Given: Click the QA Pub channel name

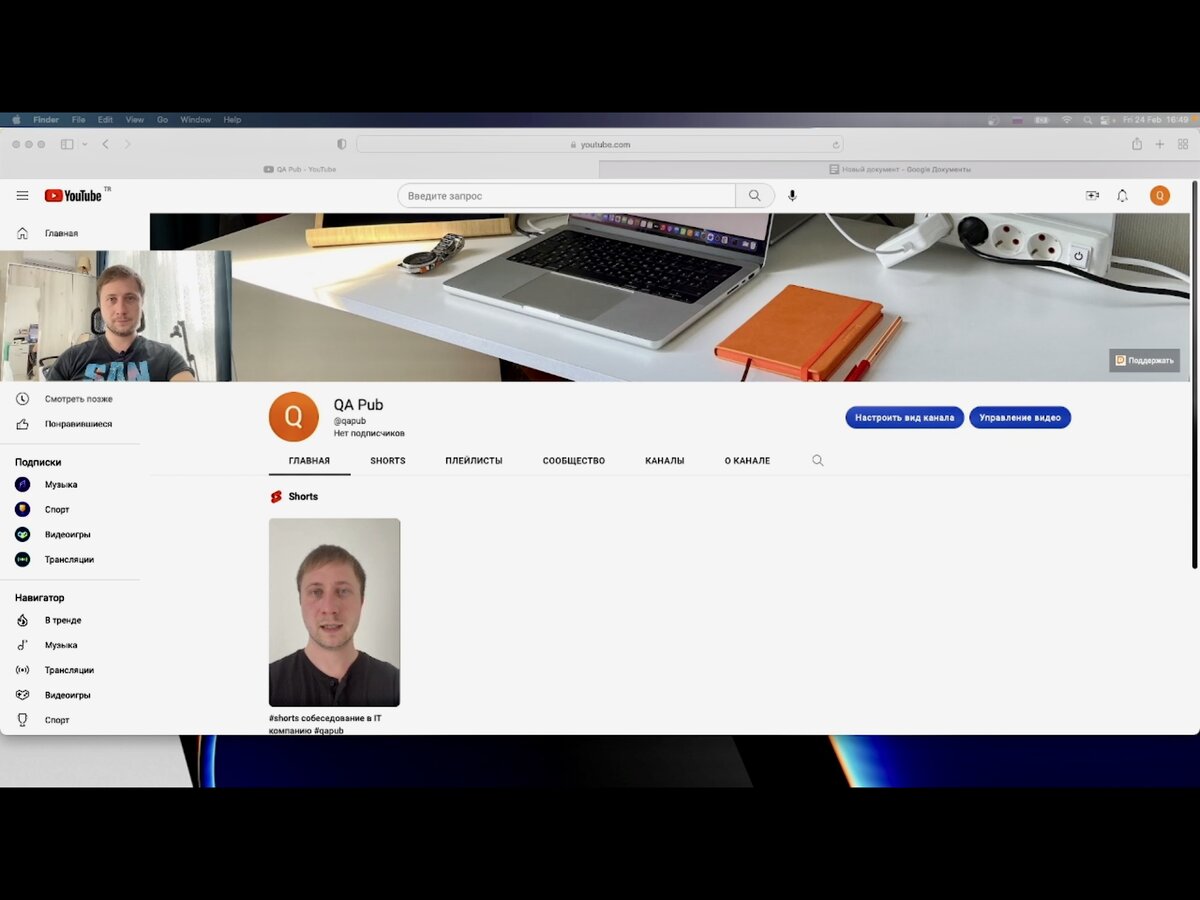Looking at the screenshot, I should pyautogui.click(x=358, y=405).
